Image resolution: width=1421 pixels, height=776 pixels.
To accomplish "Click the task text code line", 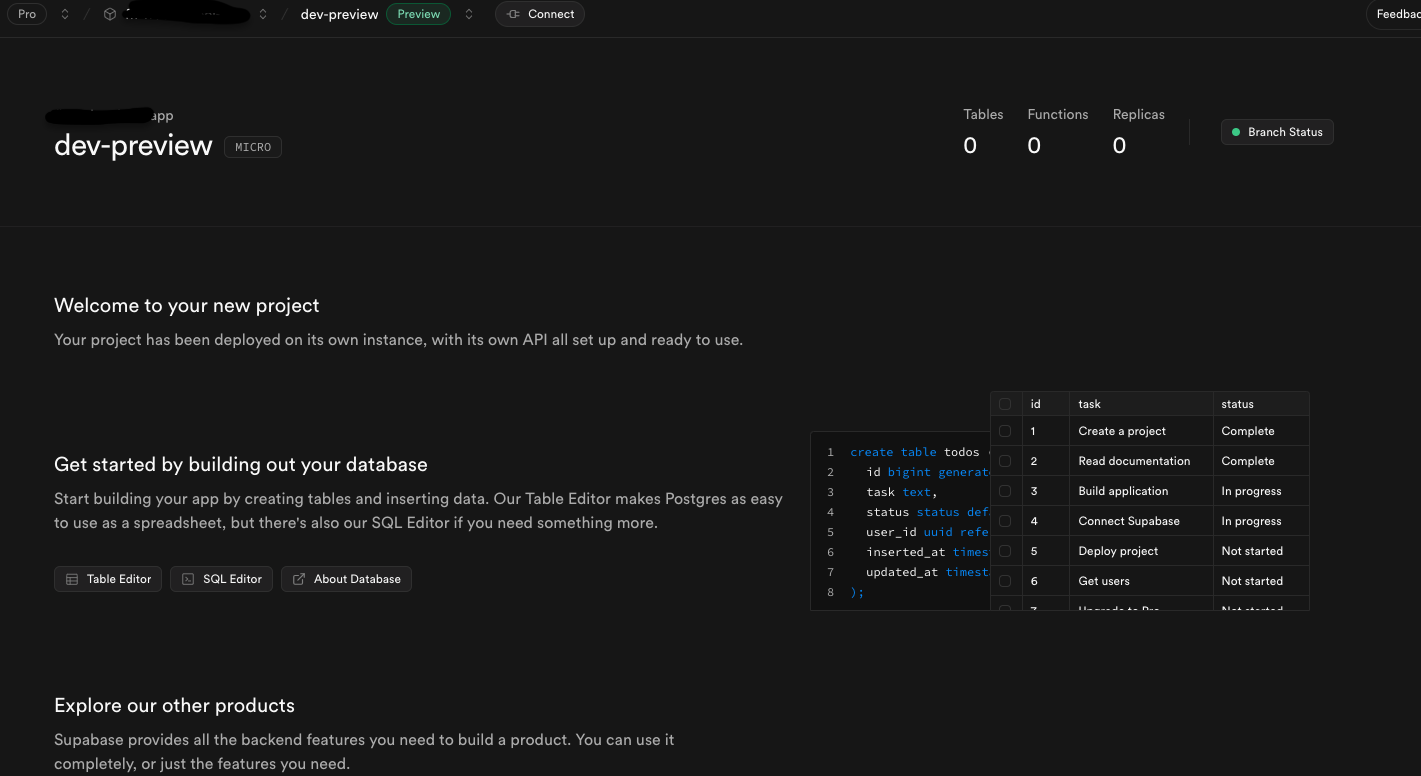I will [902, 492].
